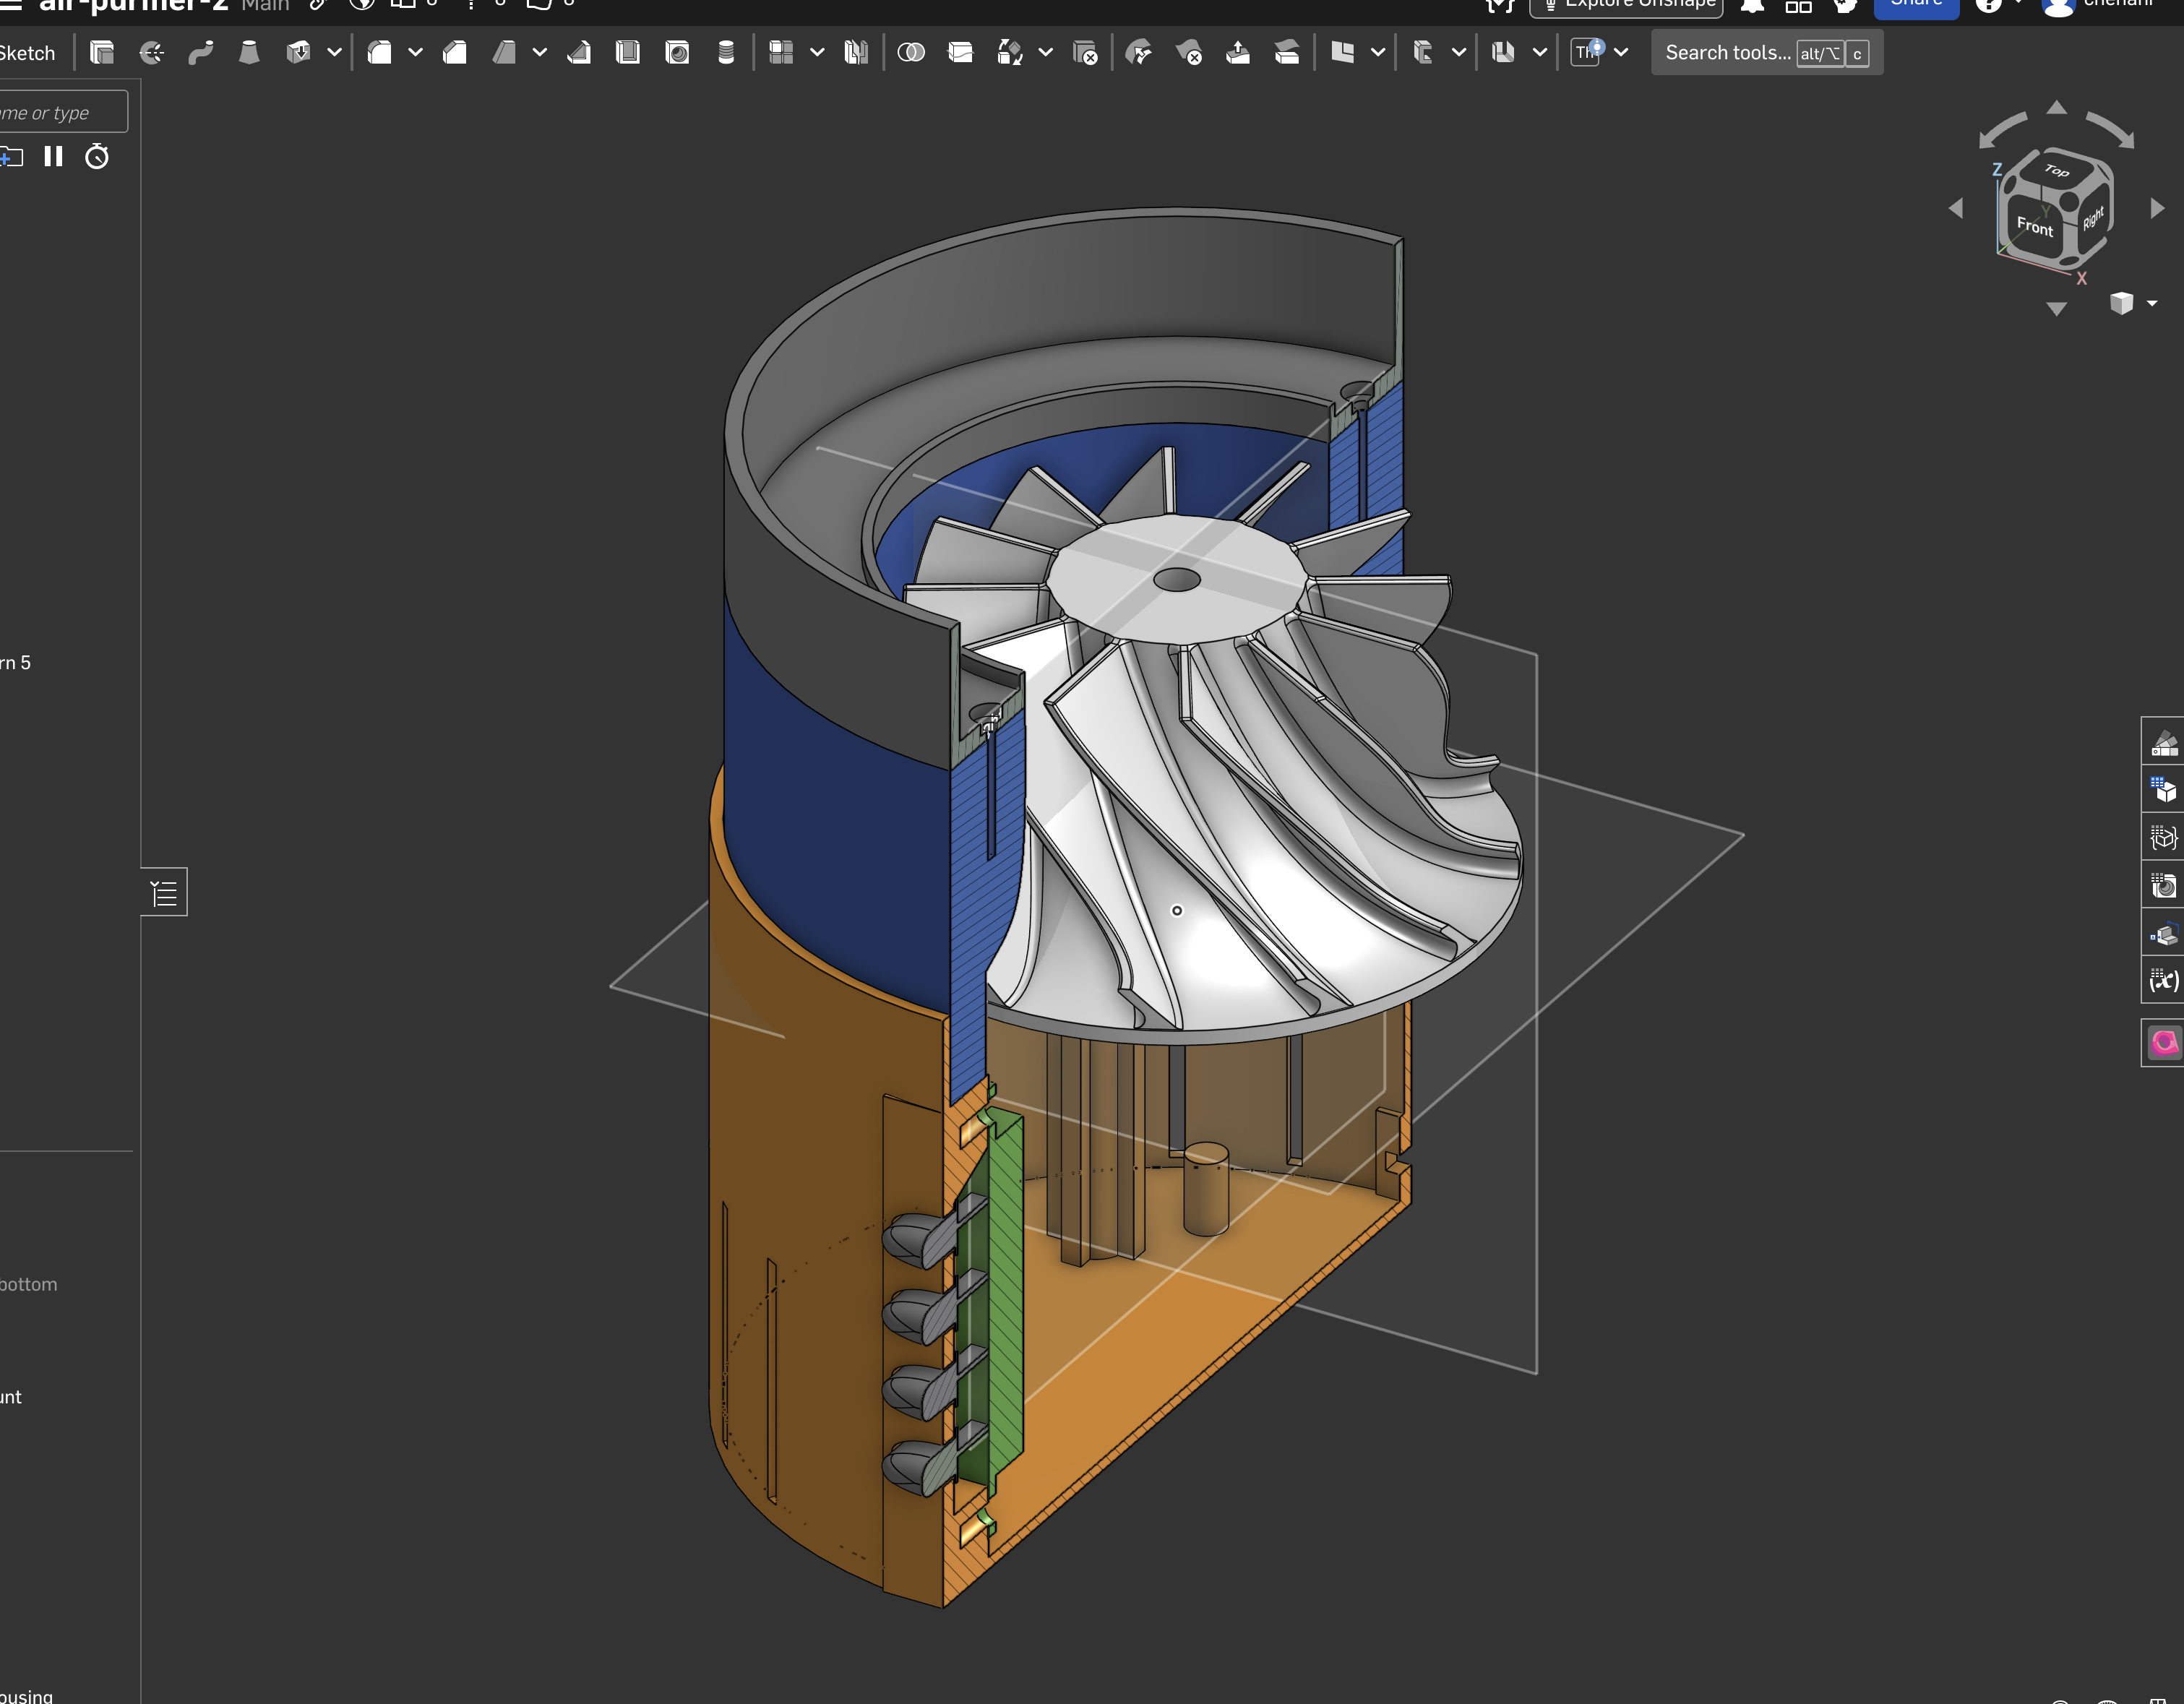Viewport: 2184px width, 1704px height.
Task: Select the Revolve tool
Action: click(151, 53)
